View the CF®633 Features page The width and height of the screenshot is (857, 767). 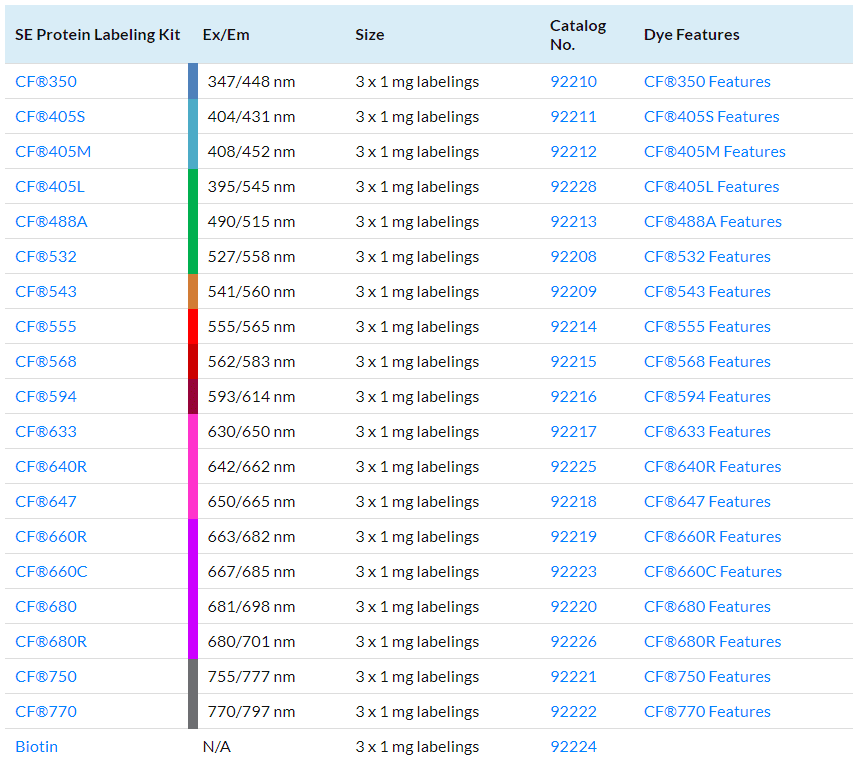pyautogui.click(x=707, y=432)
